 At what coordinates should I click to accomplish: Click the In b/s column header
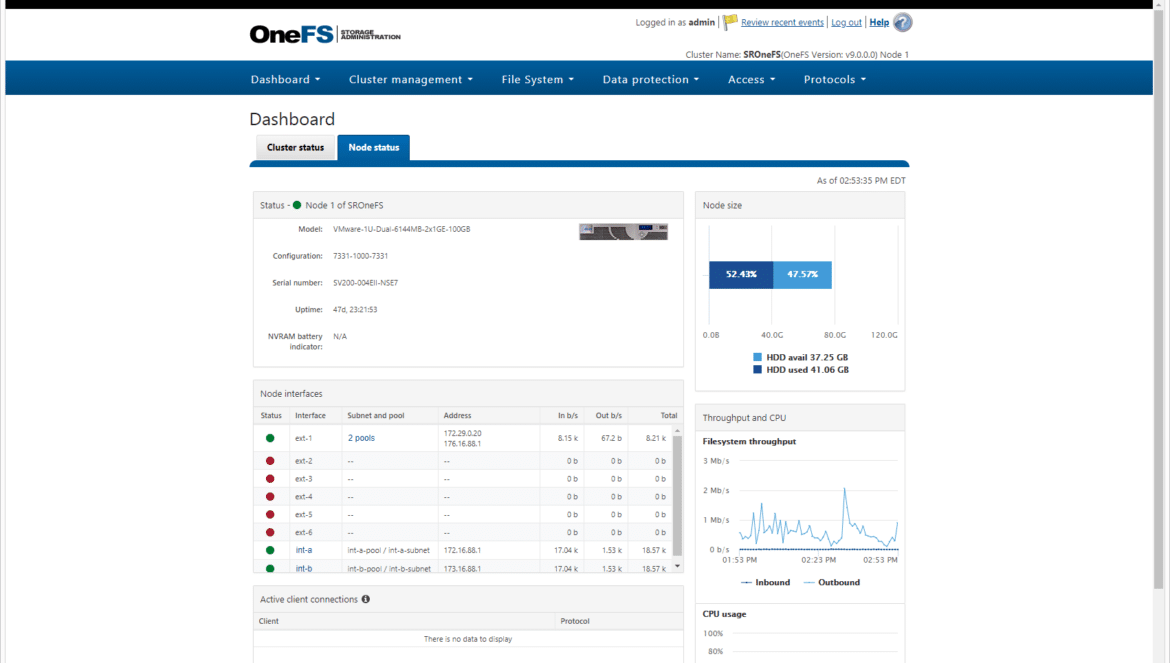[568, 415]
